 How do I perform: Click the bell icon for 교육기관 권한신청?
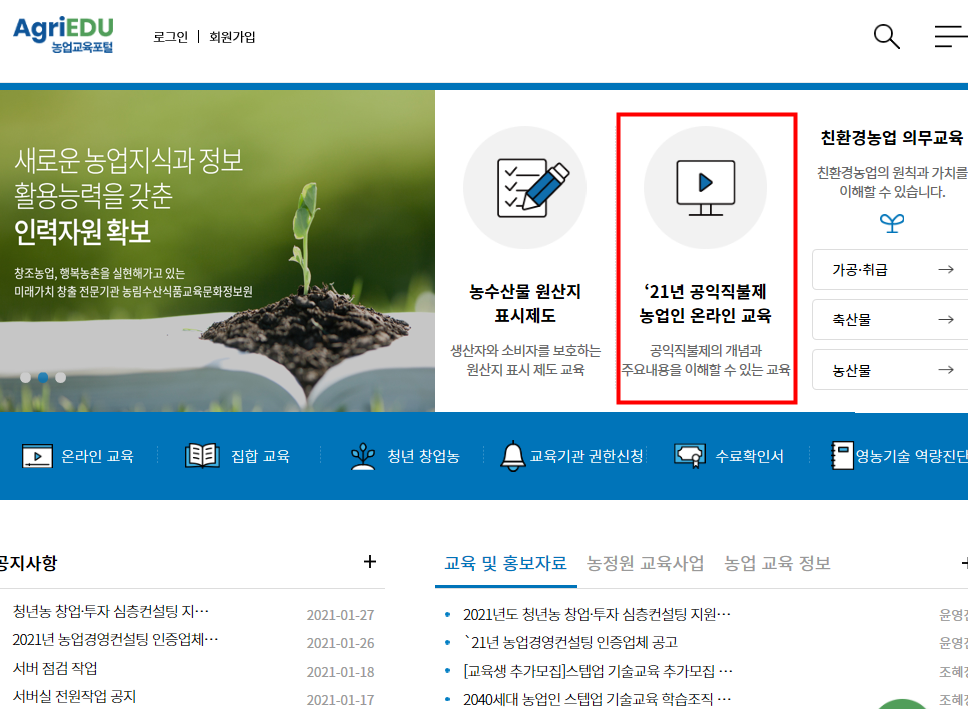click(512, 456)
